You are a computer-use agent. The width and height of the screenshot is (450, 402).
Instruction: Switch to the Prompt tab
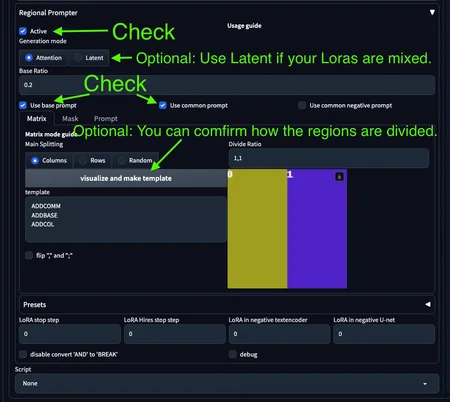[106, 119]
